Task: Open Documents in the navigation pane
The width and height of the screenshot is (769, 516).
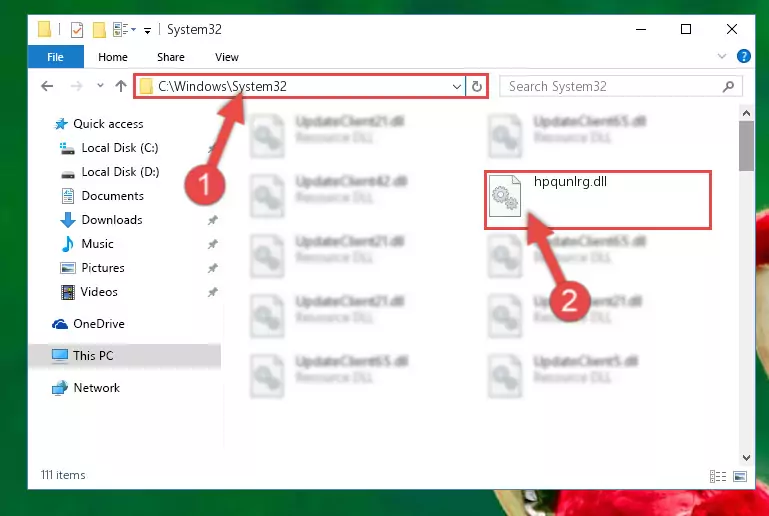Action: coord(112,196)
